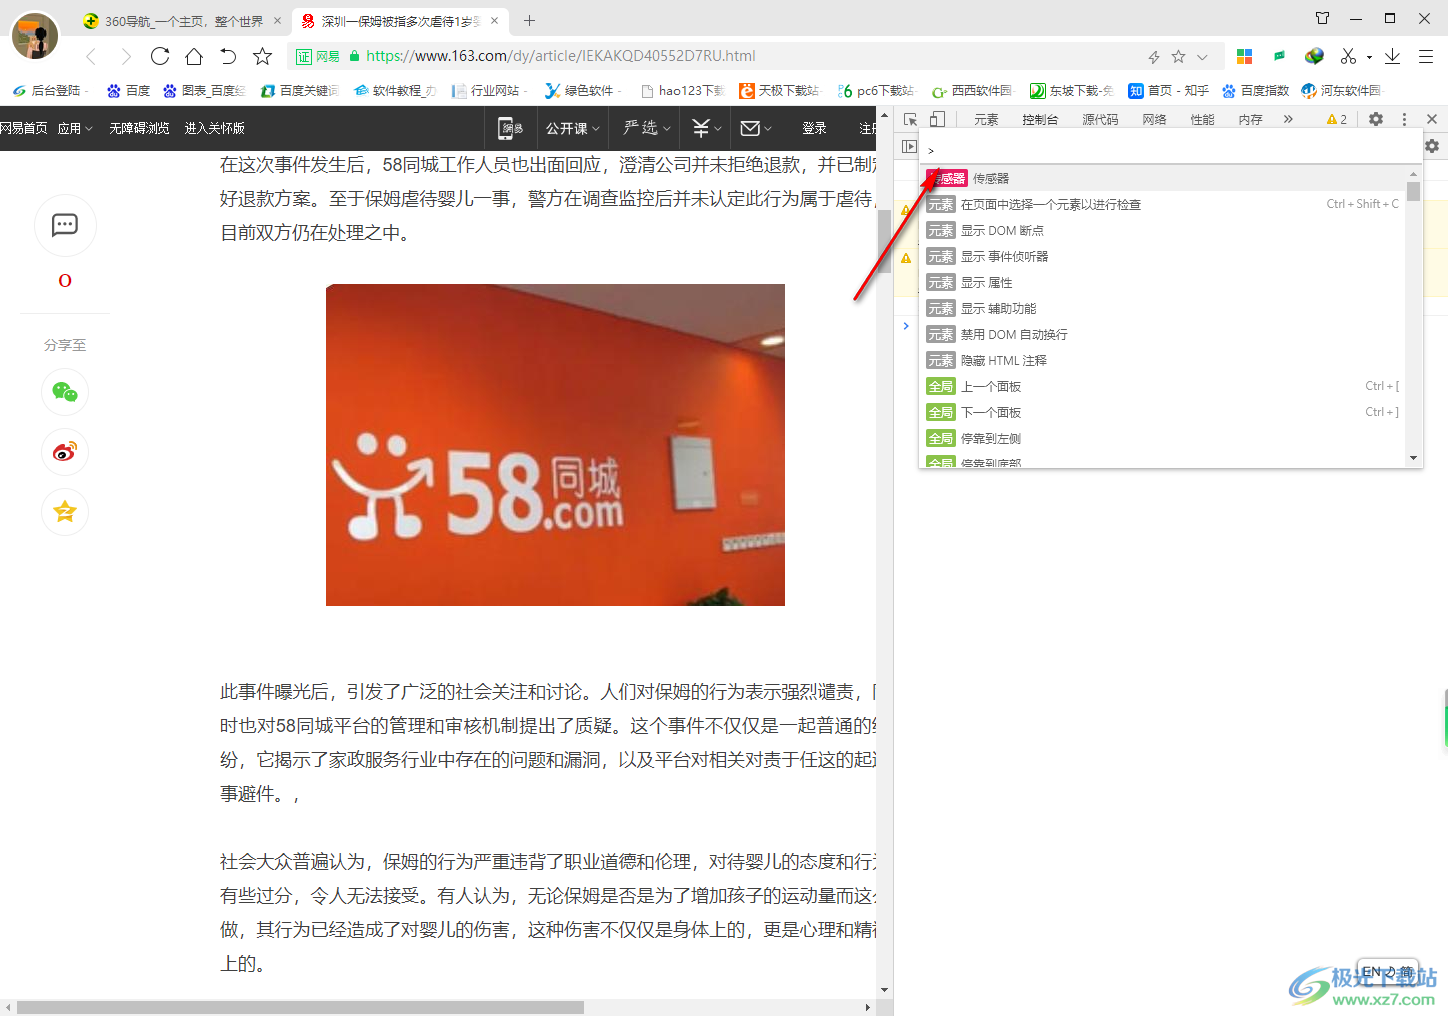Open a new browser tab

click(x=529, y=20)
